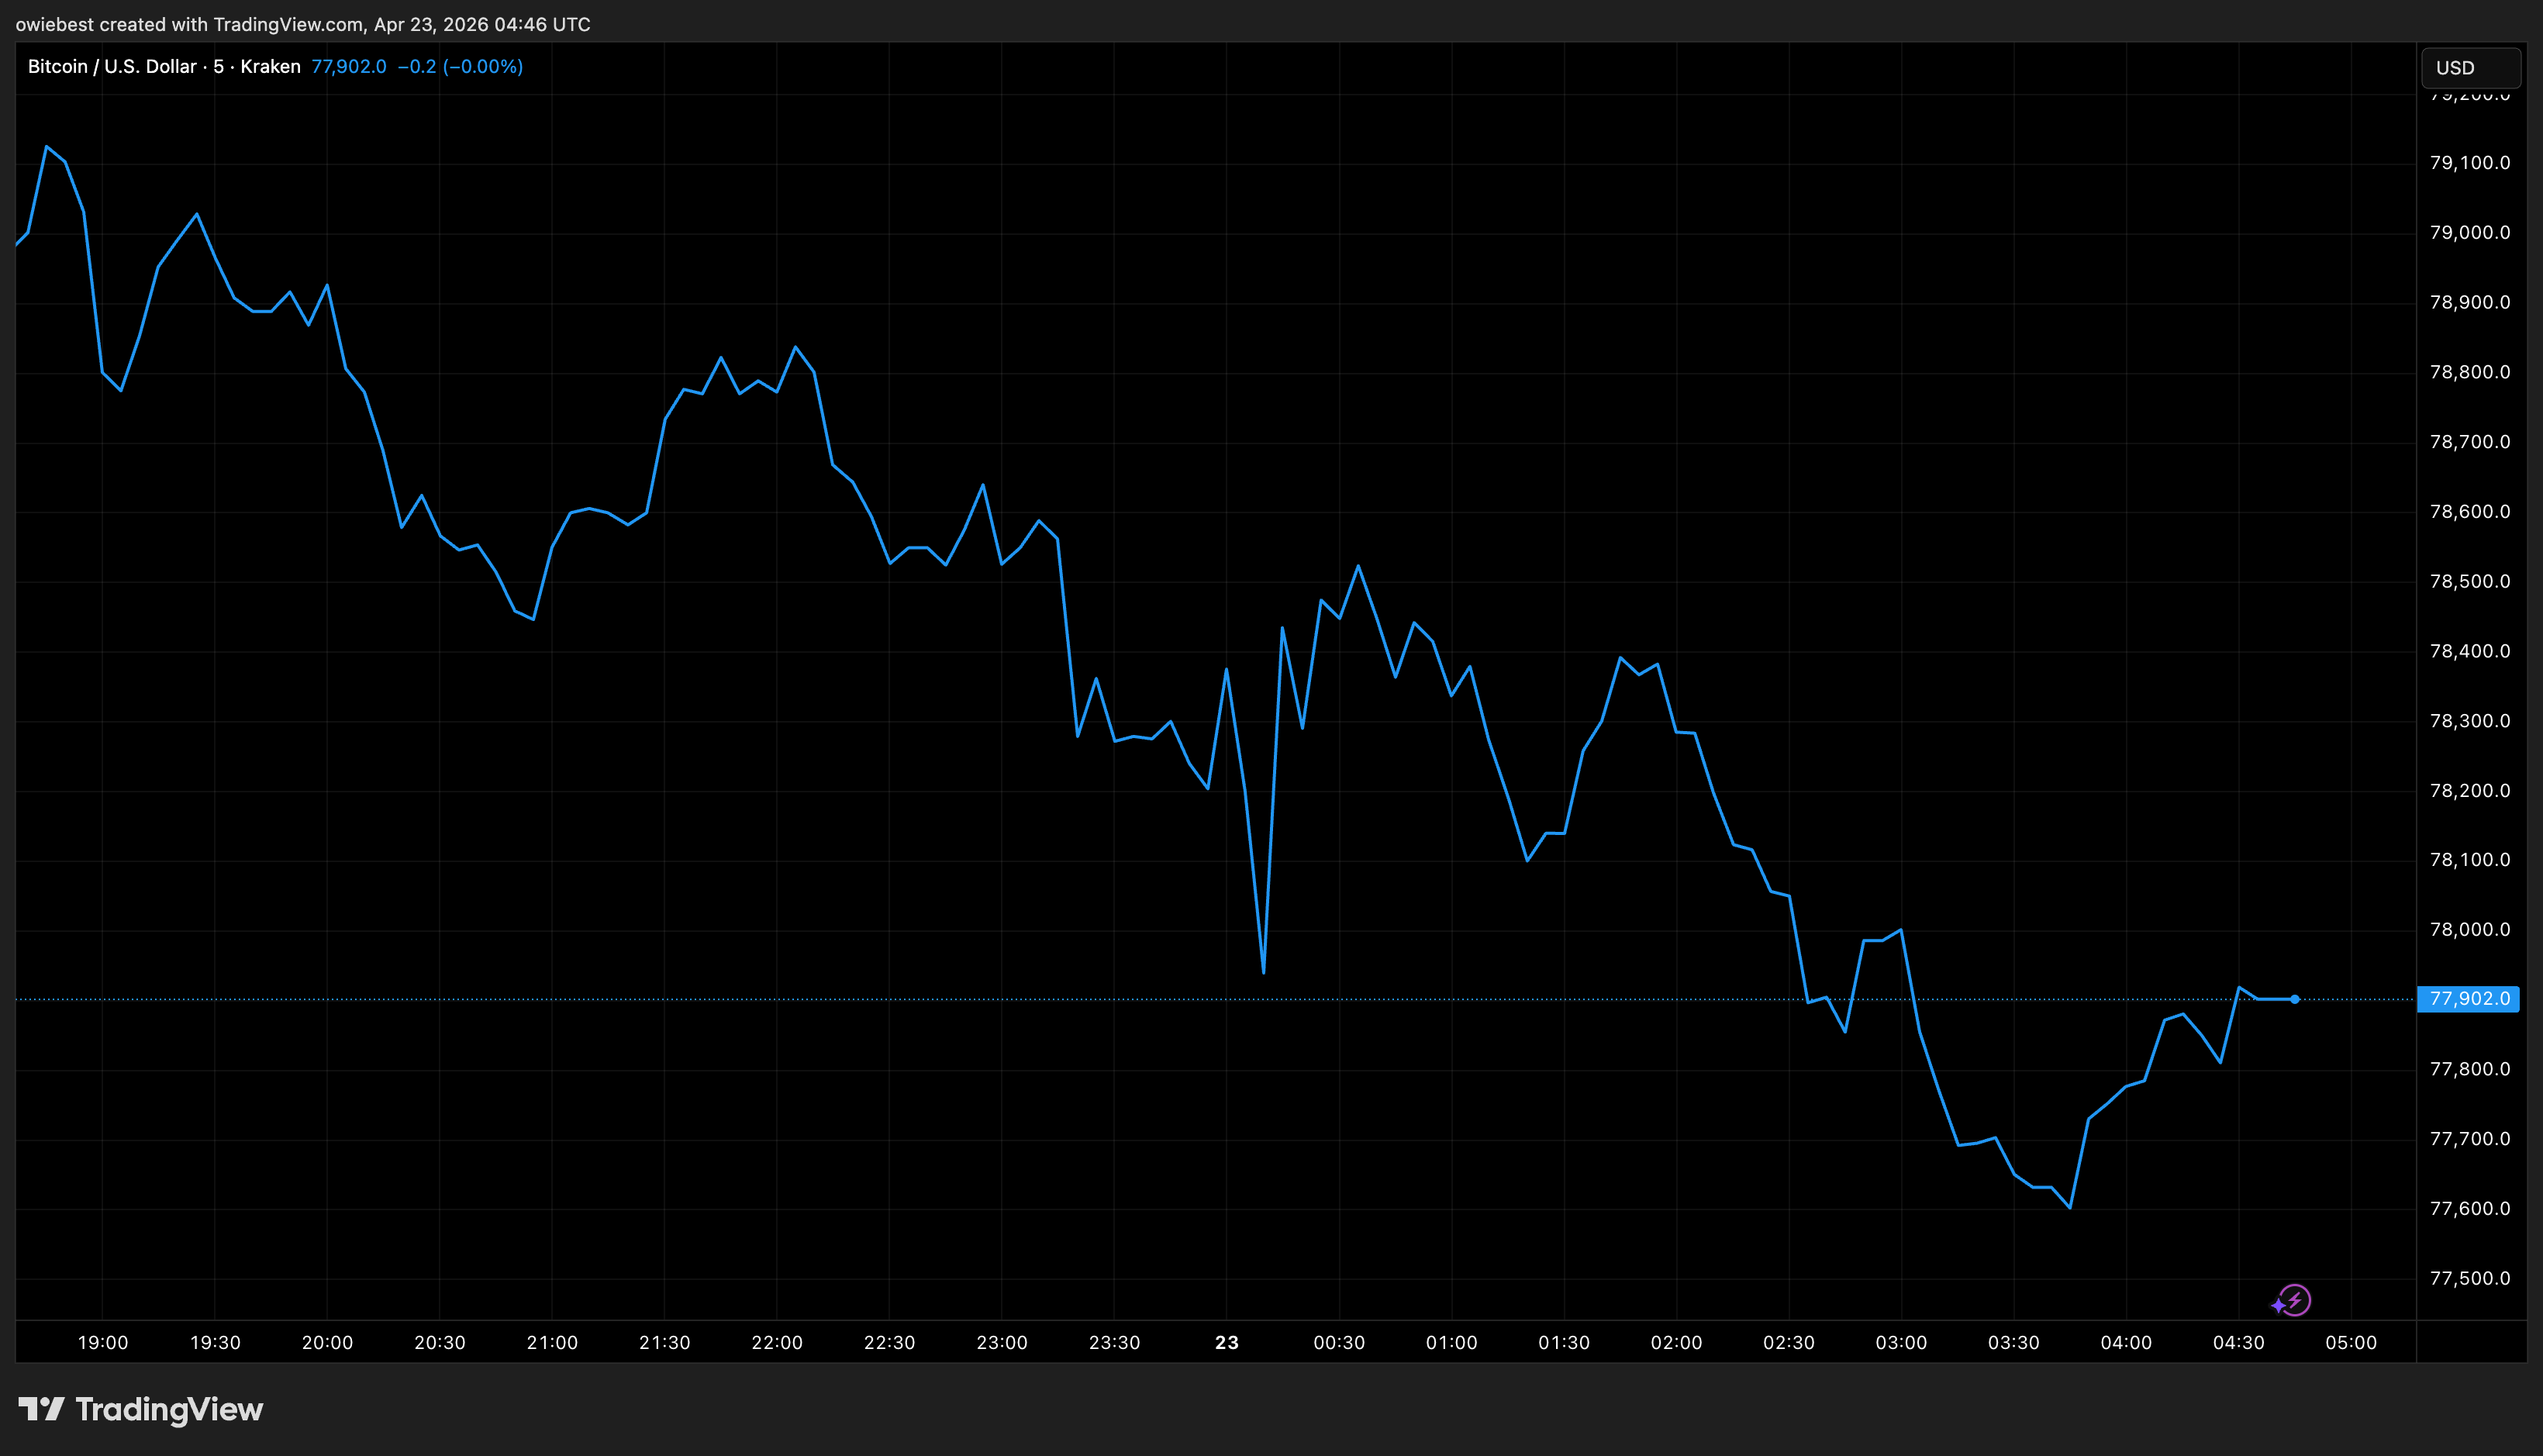Screen dimensions: 2543x1456
Task: Open the USD currency selector
Action: 2470,68
